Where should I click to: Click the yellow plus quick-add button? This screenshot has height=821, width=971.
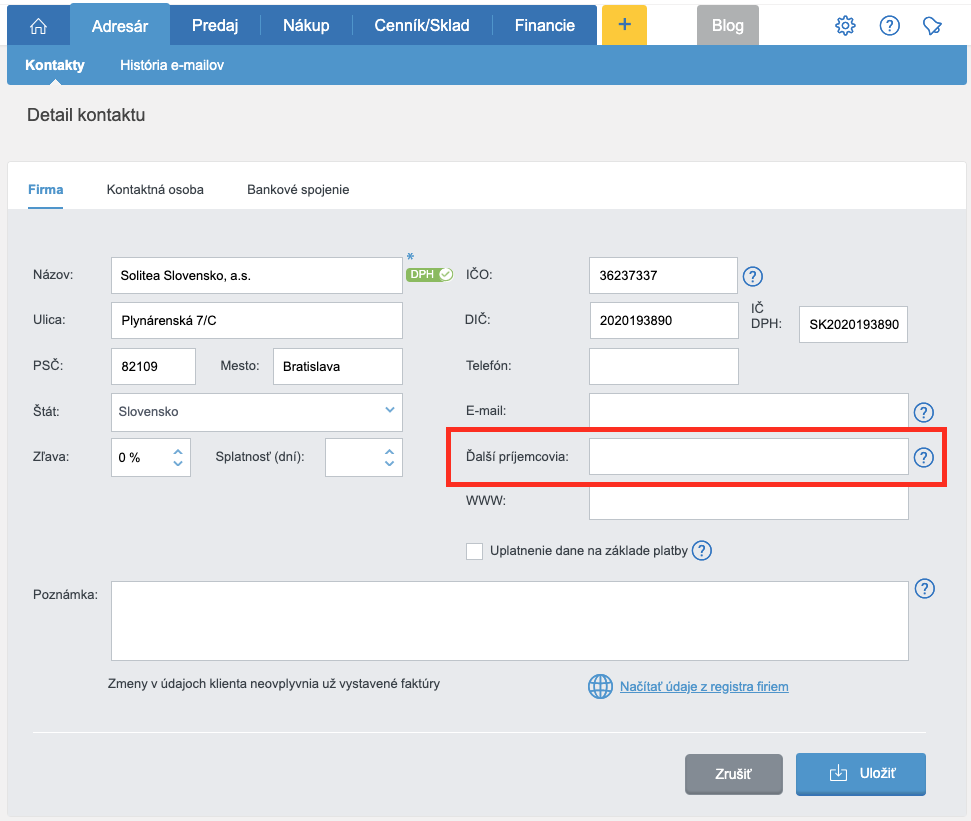(x=624, y=26)
